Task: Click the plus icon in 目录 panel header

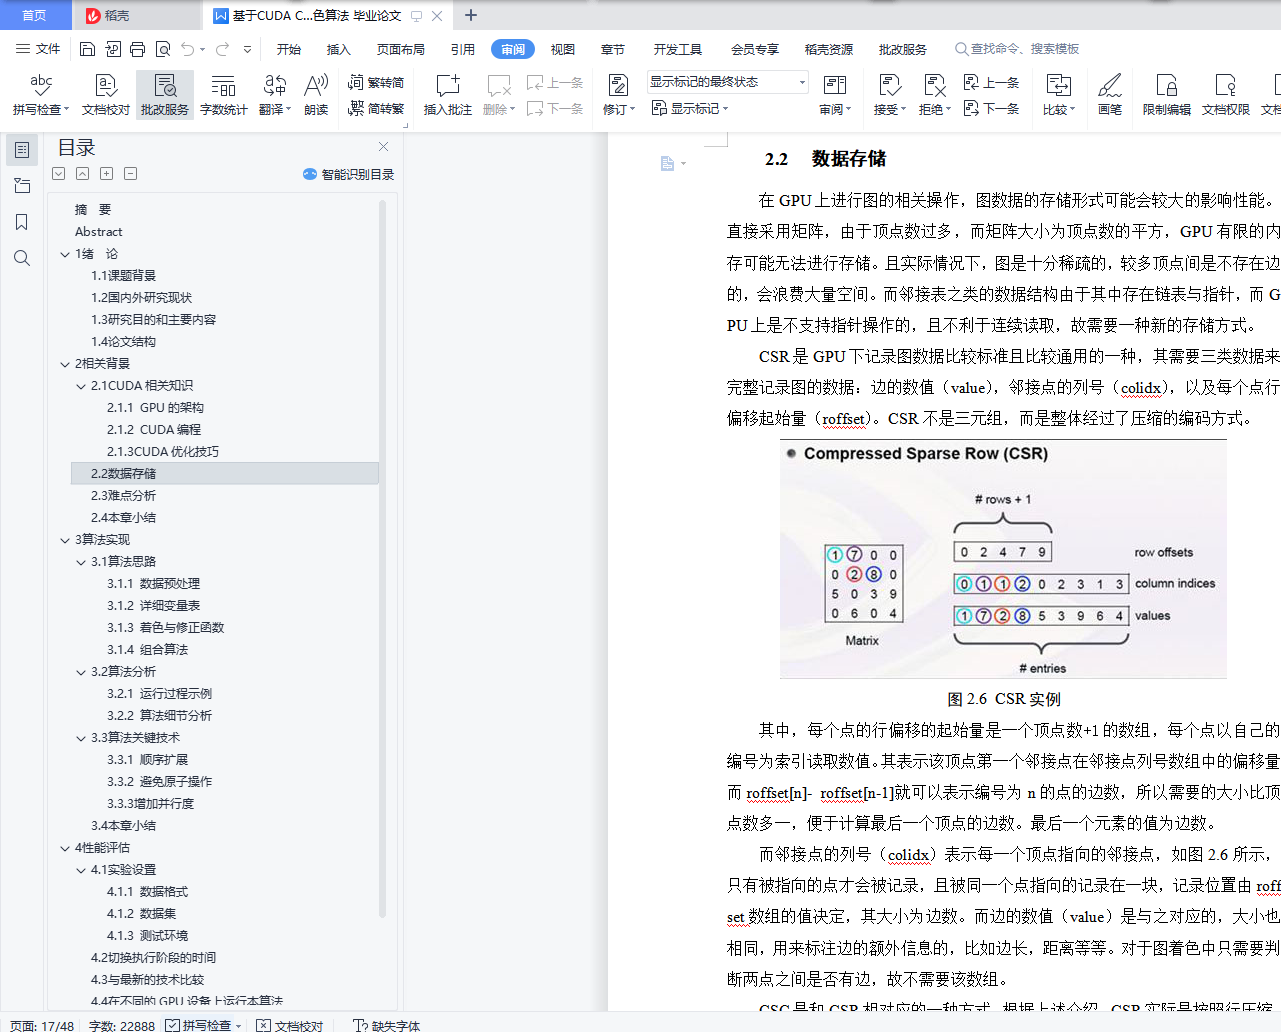Action: (107, 174)
